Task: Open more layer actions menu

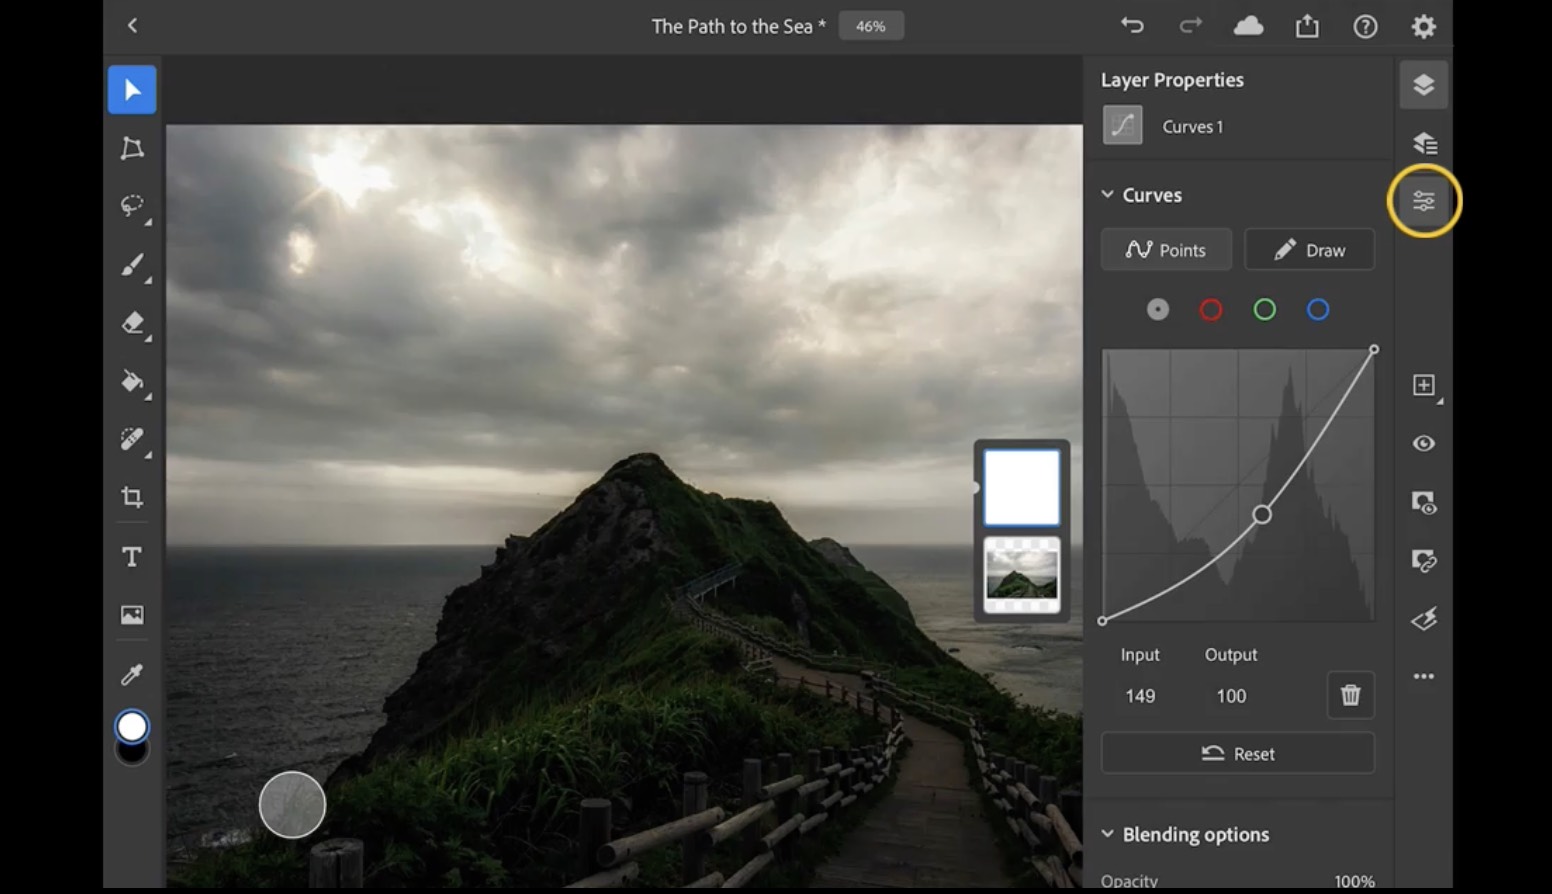Action: [x=1424, y=677]
